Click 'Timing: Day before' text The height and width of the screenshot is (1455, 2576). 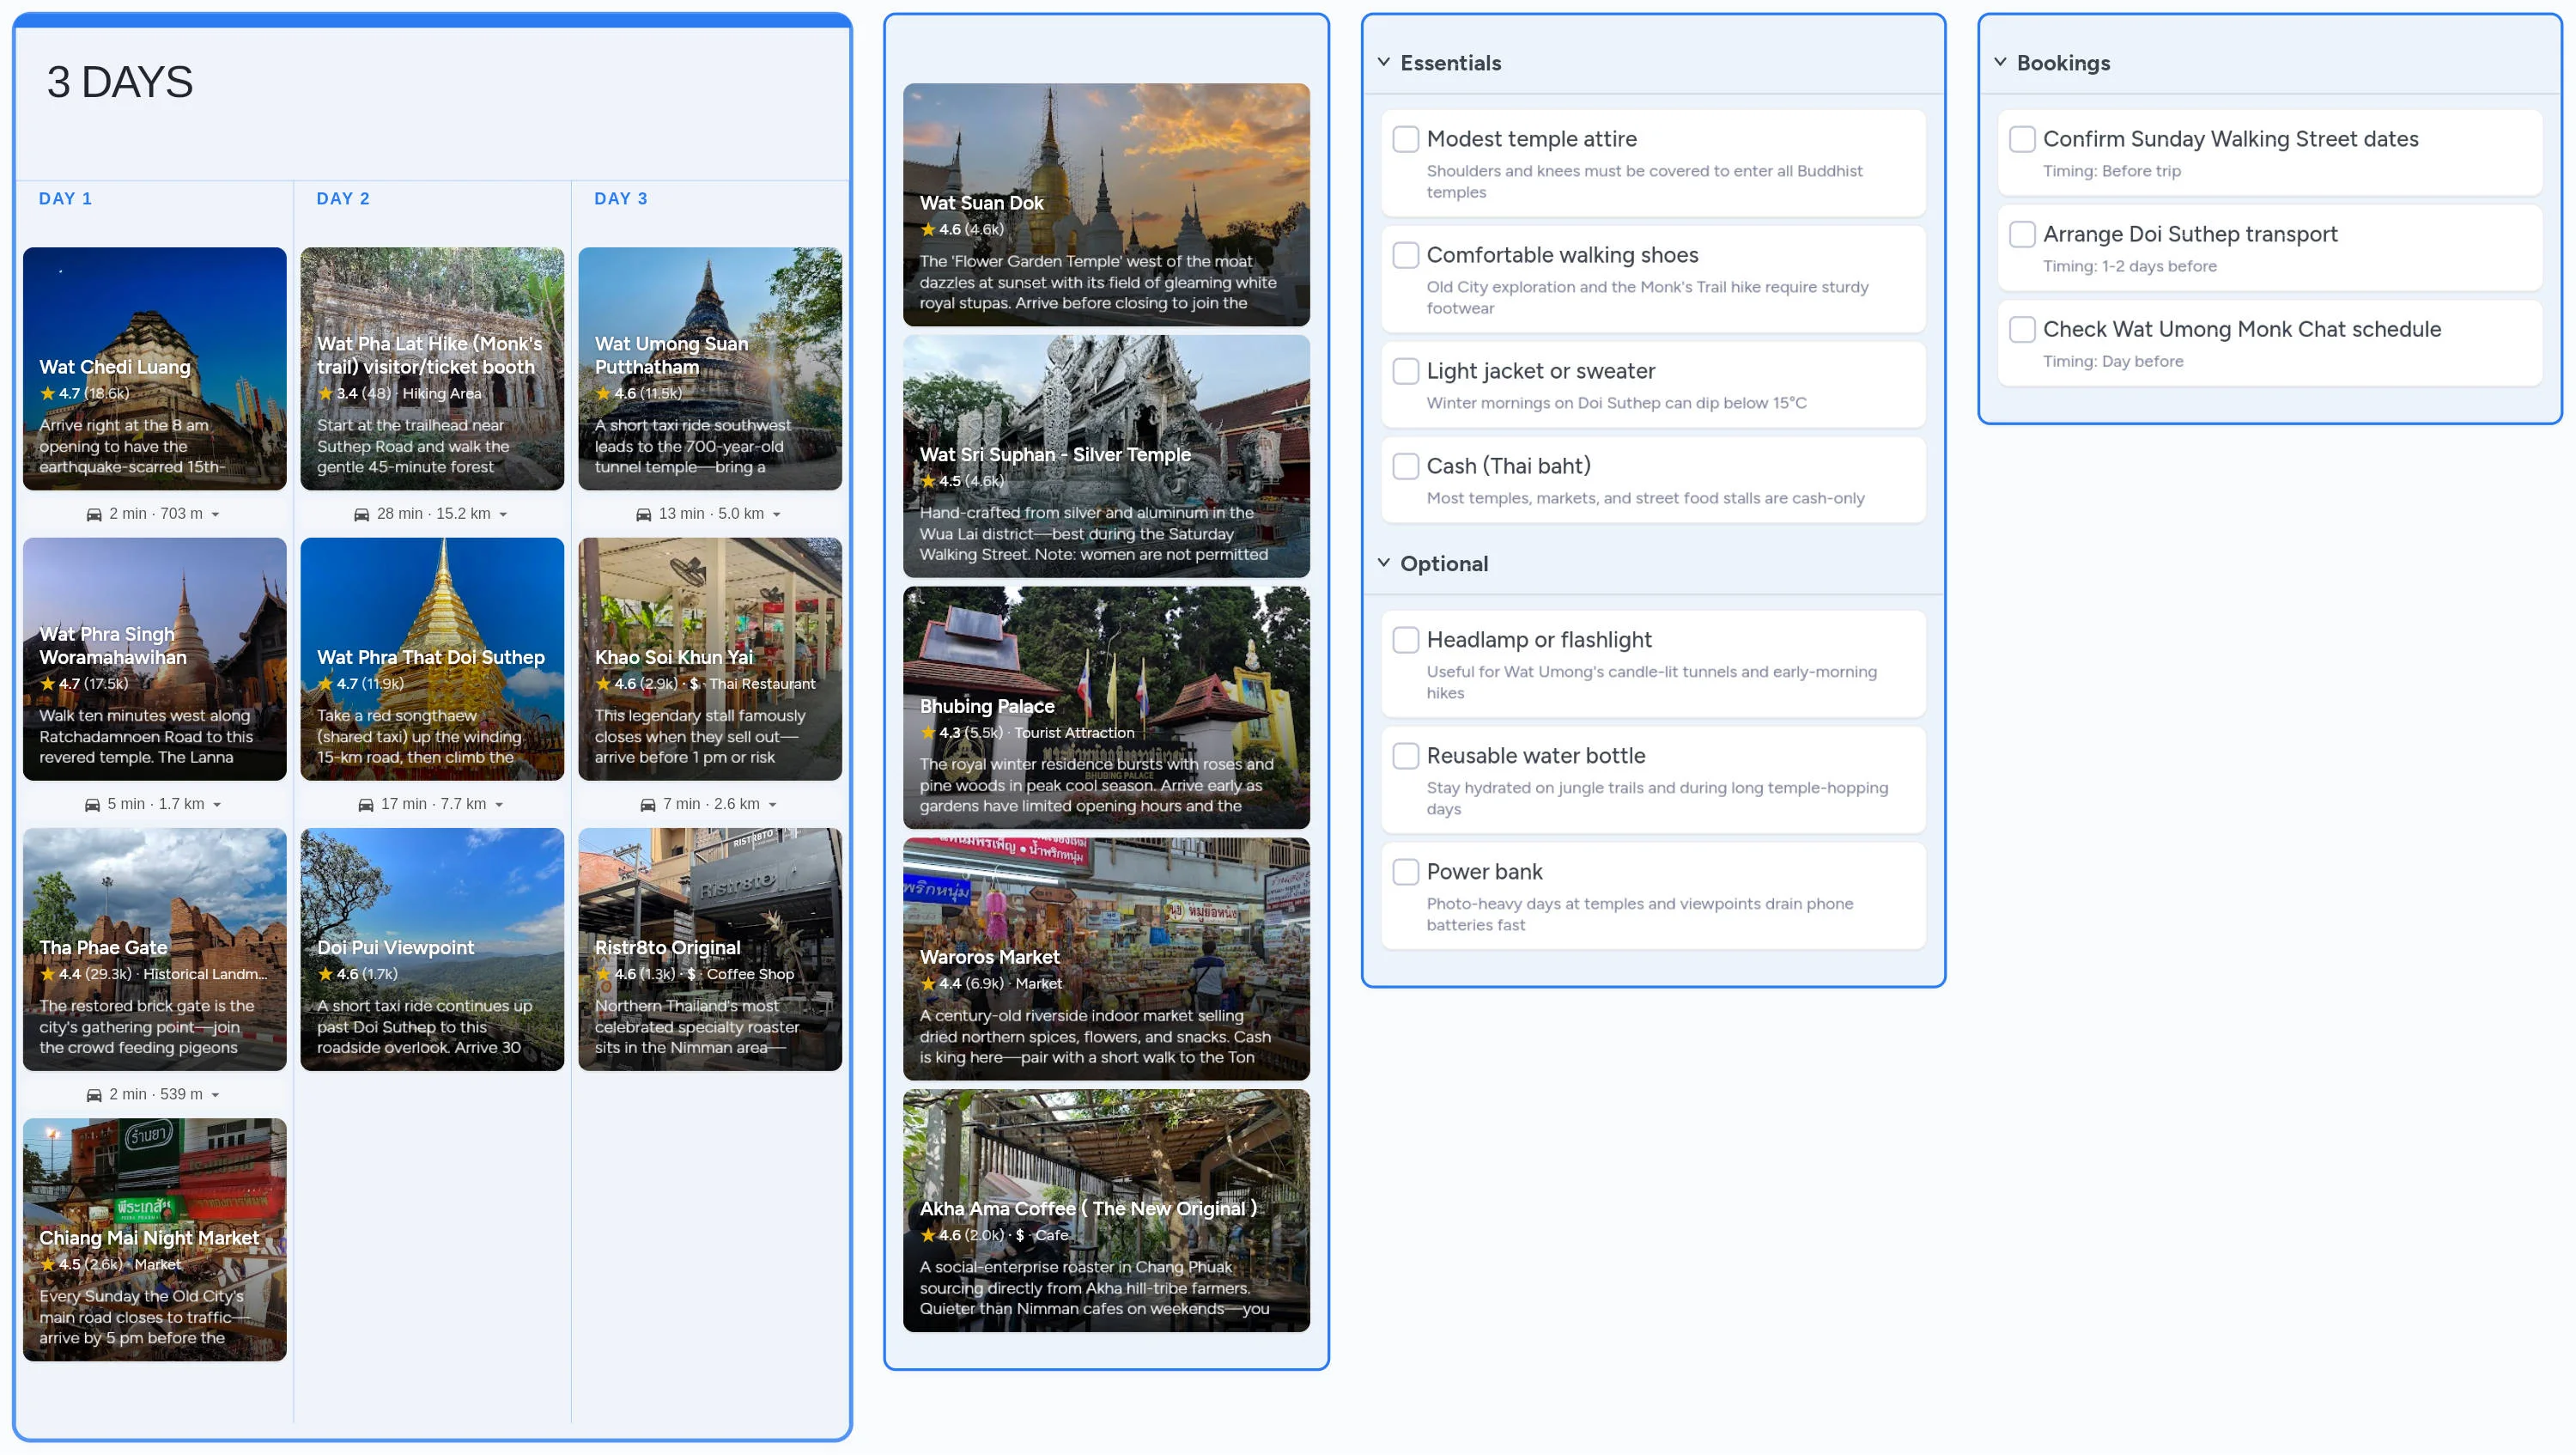point(2113,361)
